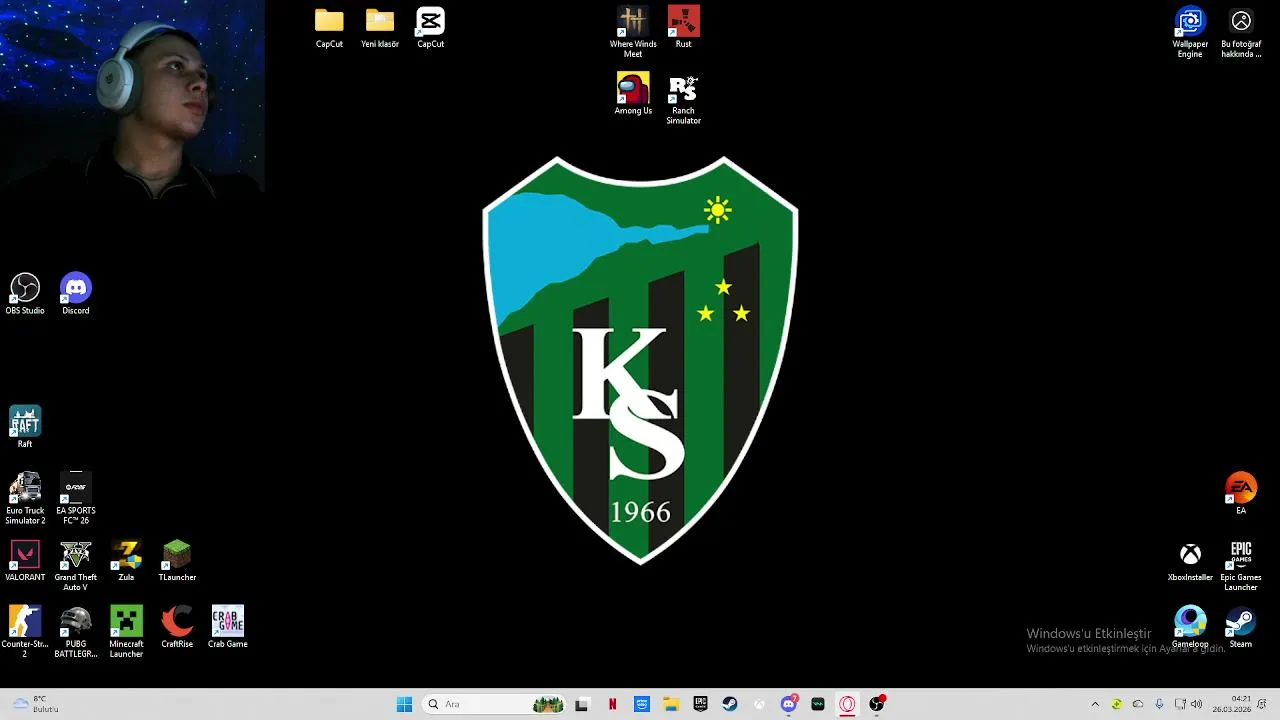Open Discord desktop shortcut
1280x720 pixels.
[x=76, y=294]
